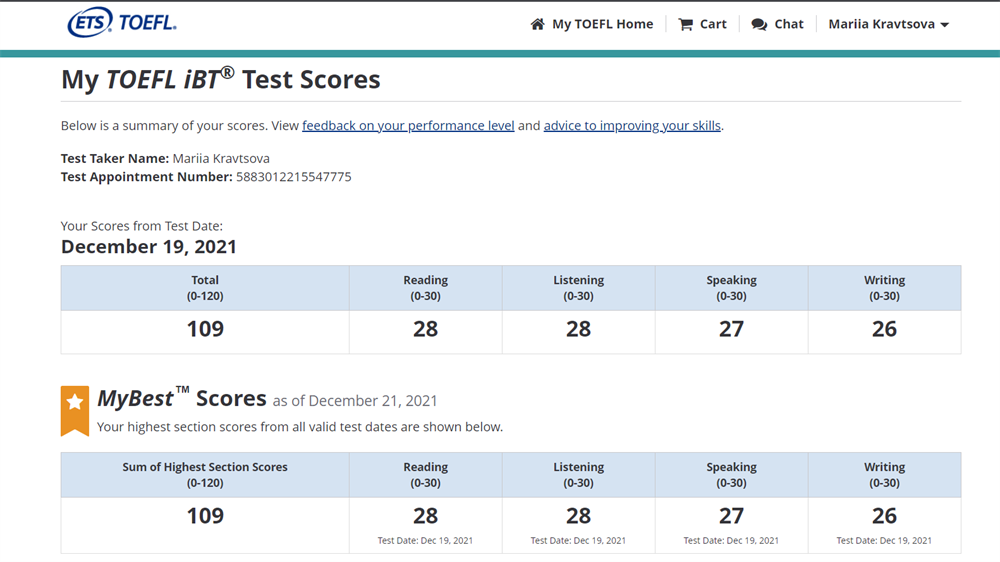This screenshot has width=1000, height=562.
Task: Click Listening (0-30) header in MyBest table
Action: [x=578, y=475]
